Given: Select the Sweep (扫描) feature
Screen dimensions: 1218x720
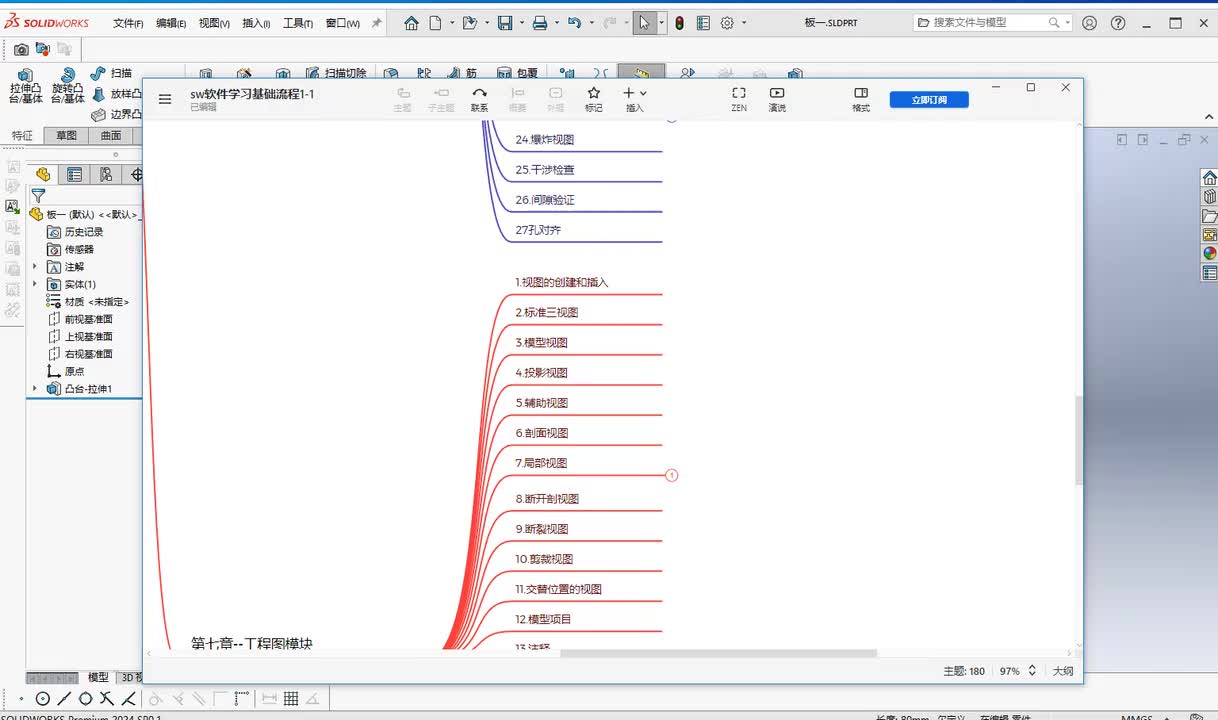Looking at the screenshot, I should click(111, 73).
